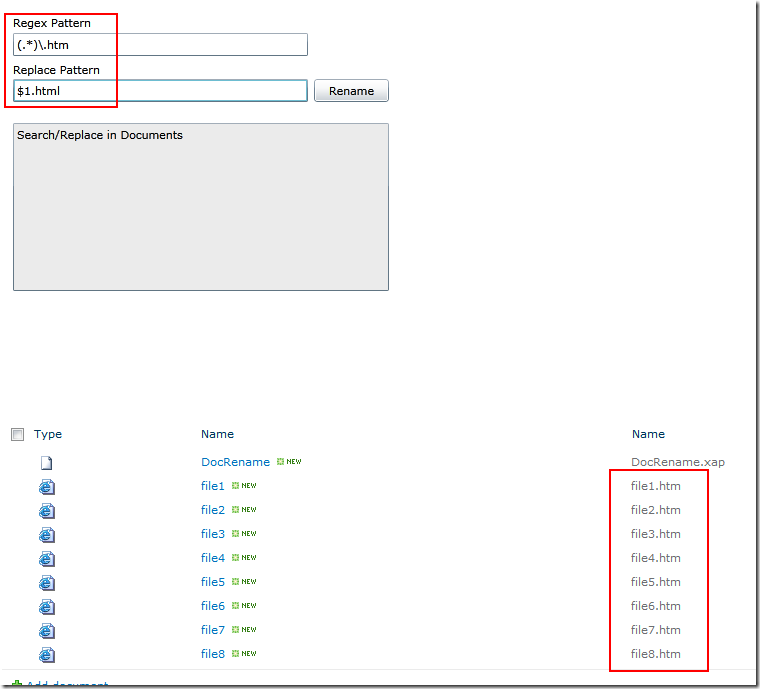This screenshot has width=760, height=689.
Task: Click the HTML file icon for file4
Action: (x=47, y=559)
